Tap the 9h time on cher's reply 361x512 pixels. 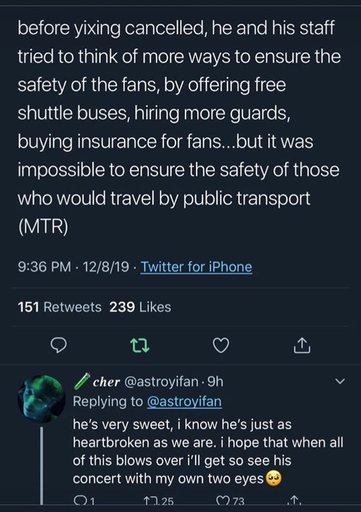tap(215, 382)
